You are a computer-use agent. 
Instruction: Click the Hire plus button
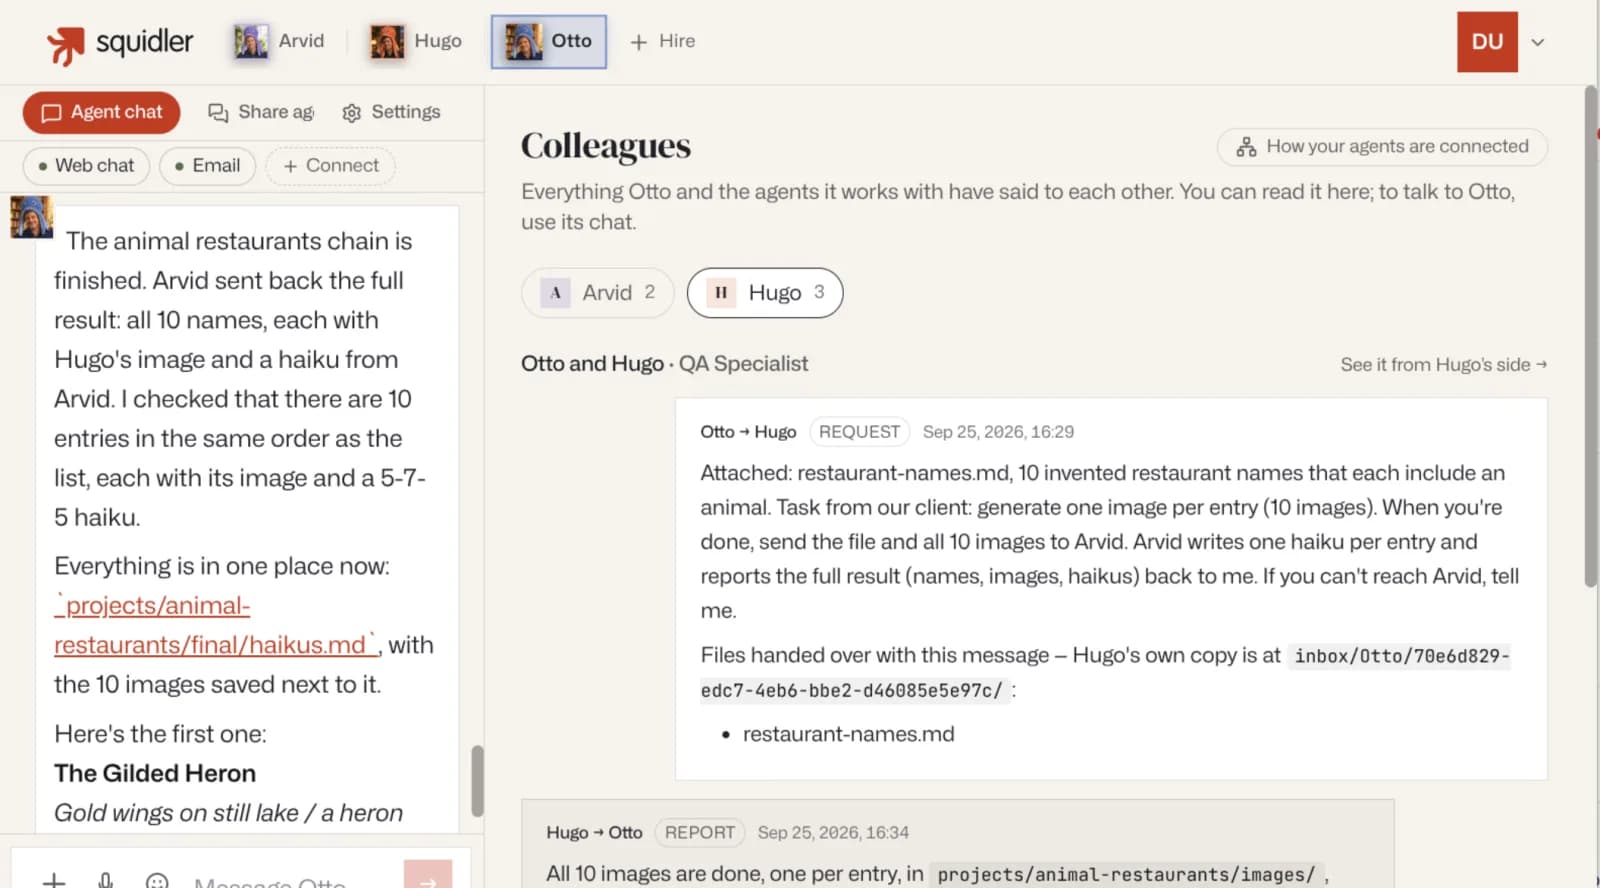click(663, 41)
